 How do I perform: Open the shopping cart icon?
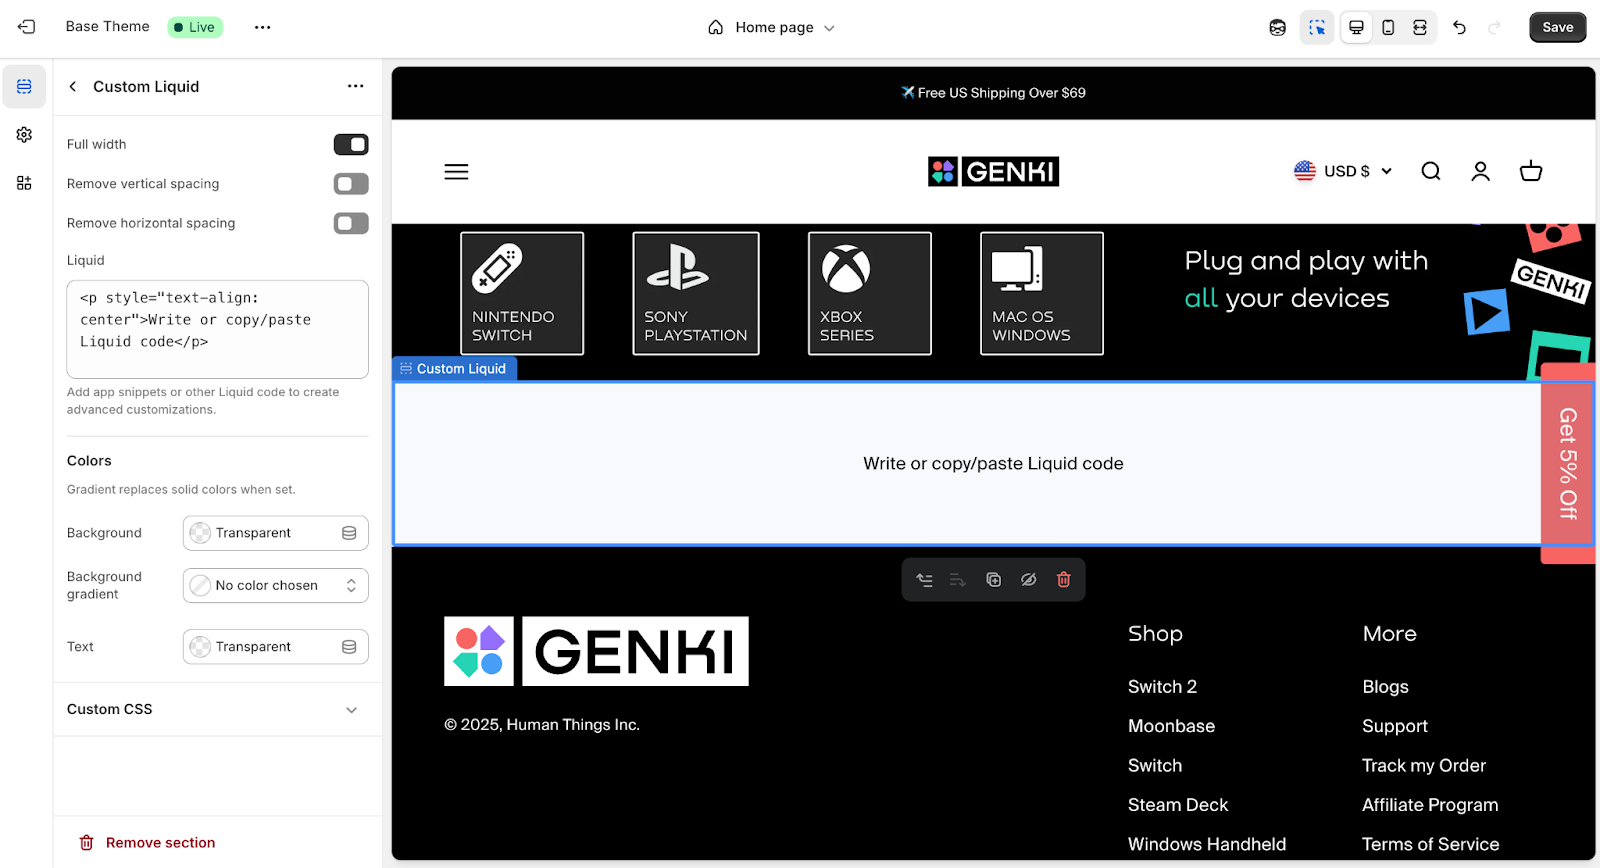click(1531, 171)
